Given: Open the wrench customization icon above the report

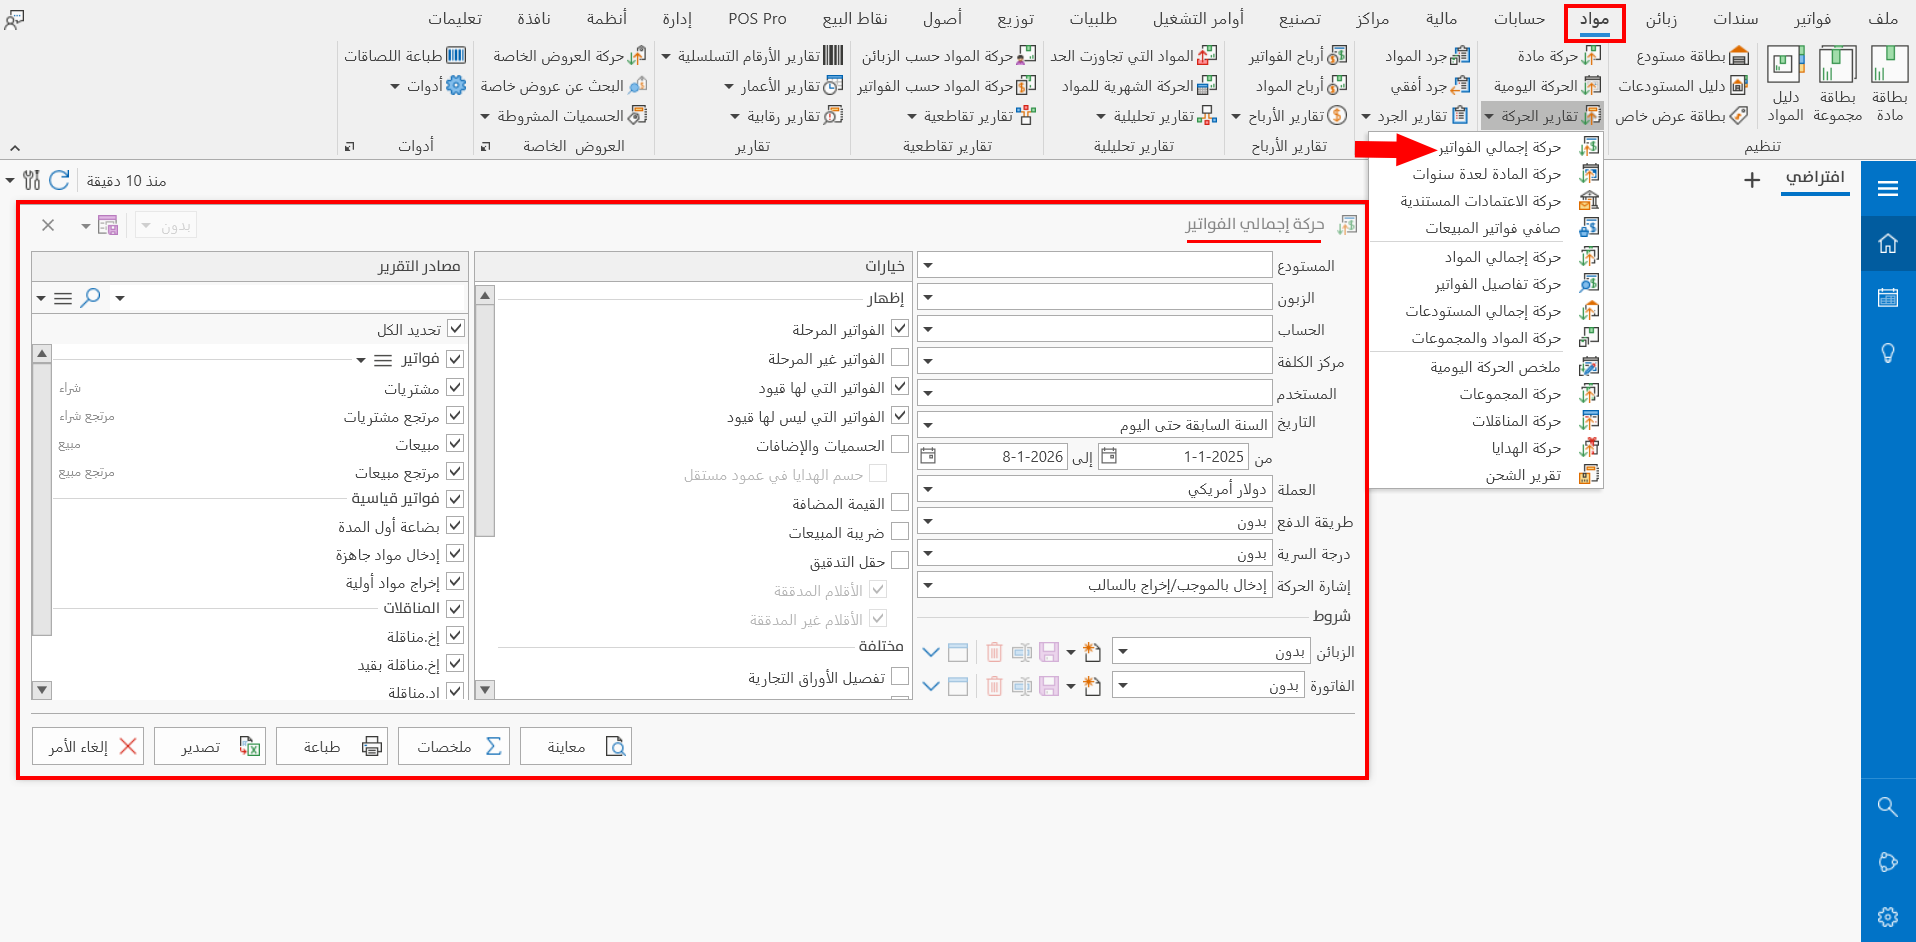Looking at the screenshot, I should tap(31, 180).
